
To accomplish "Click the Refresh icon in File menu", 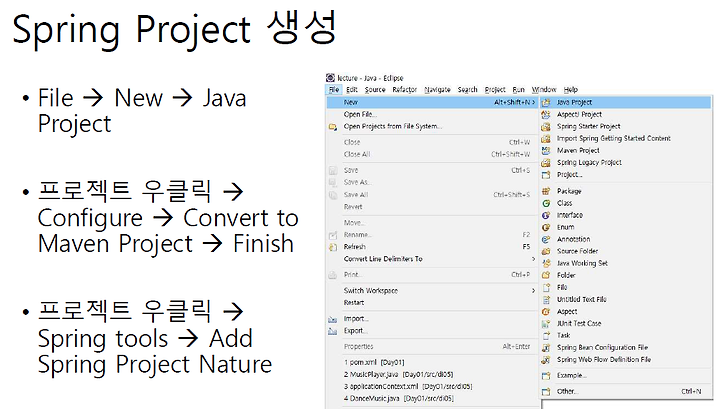I will coord(333,247).
